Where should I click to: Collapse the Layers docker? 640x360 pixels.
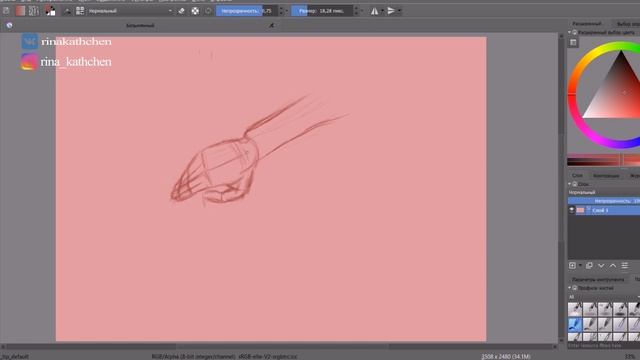pos(569,184)
